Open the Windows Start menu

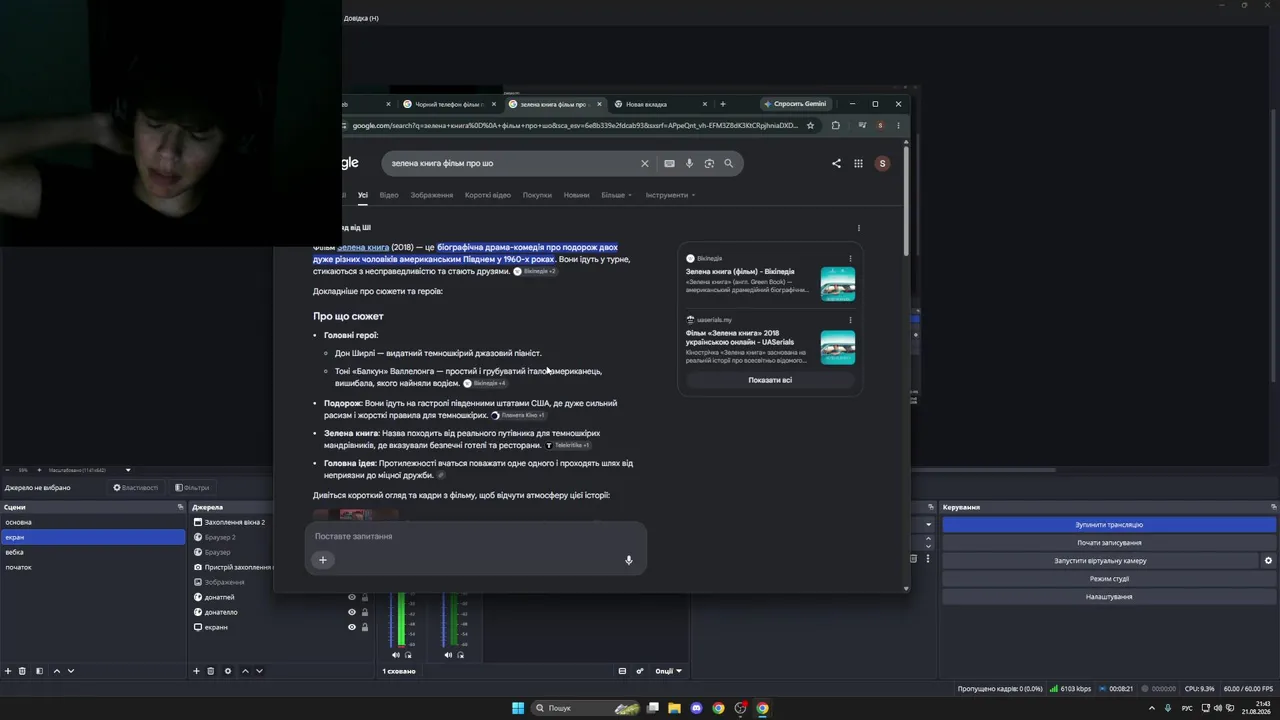518,708
